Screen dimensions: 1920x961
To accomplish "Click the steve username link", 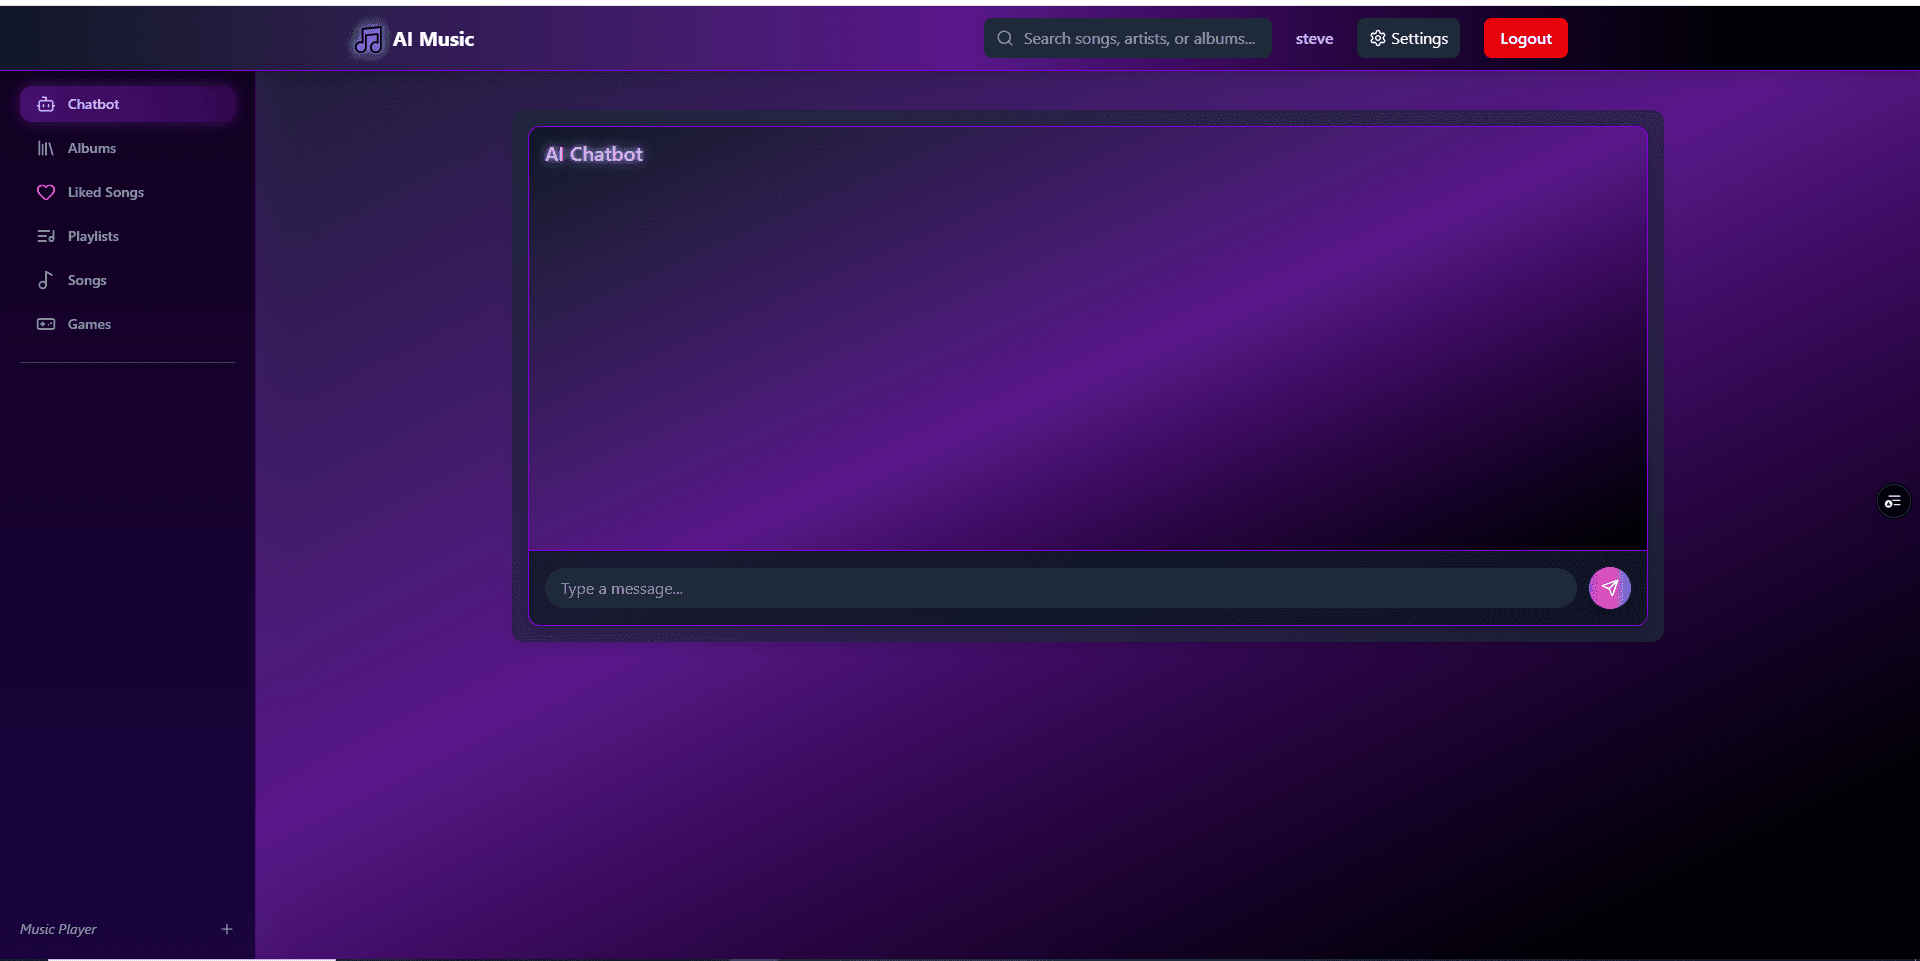I will click(1314, 39).
